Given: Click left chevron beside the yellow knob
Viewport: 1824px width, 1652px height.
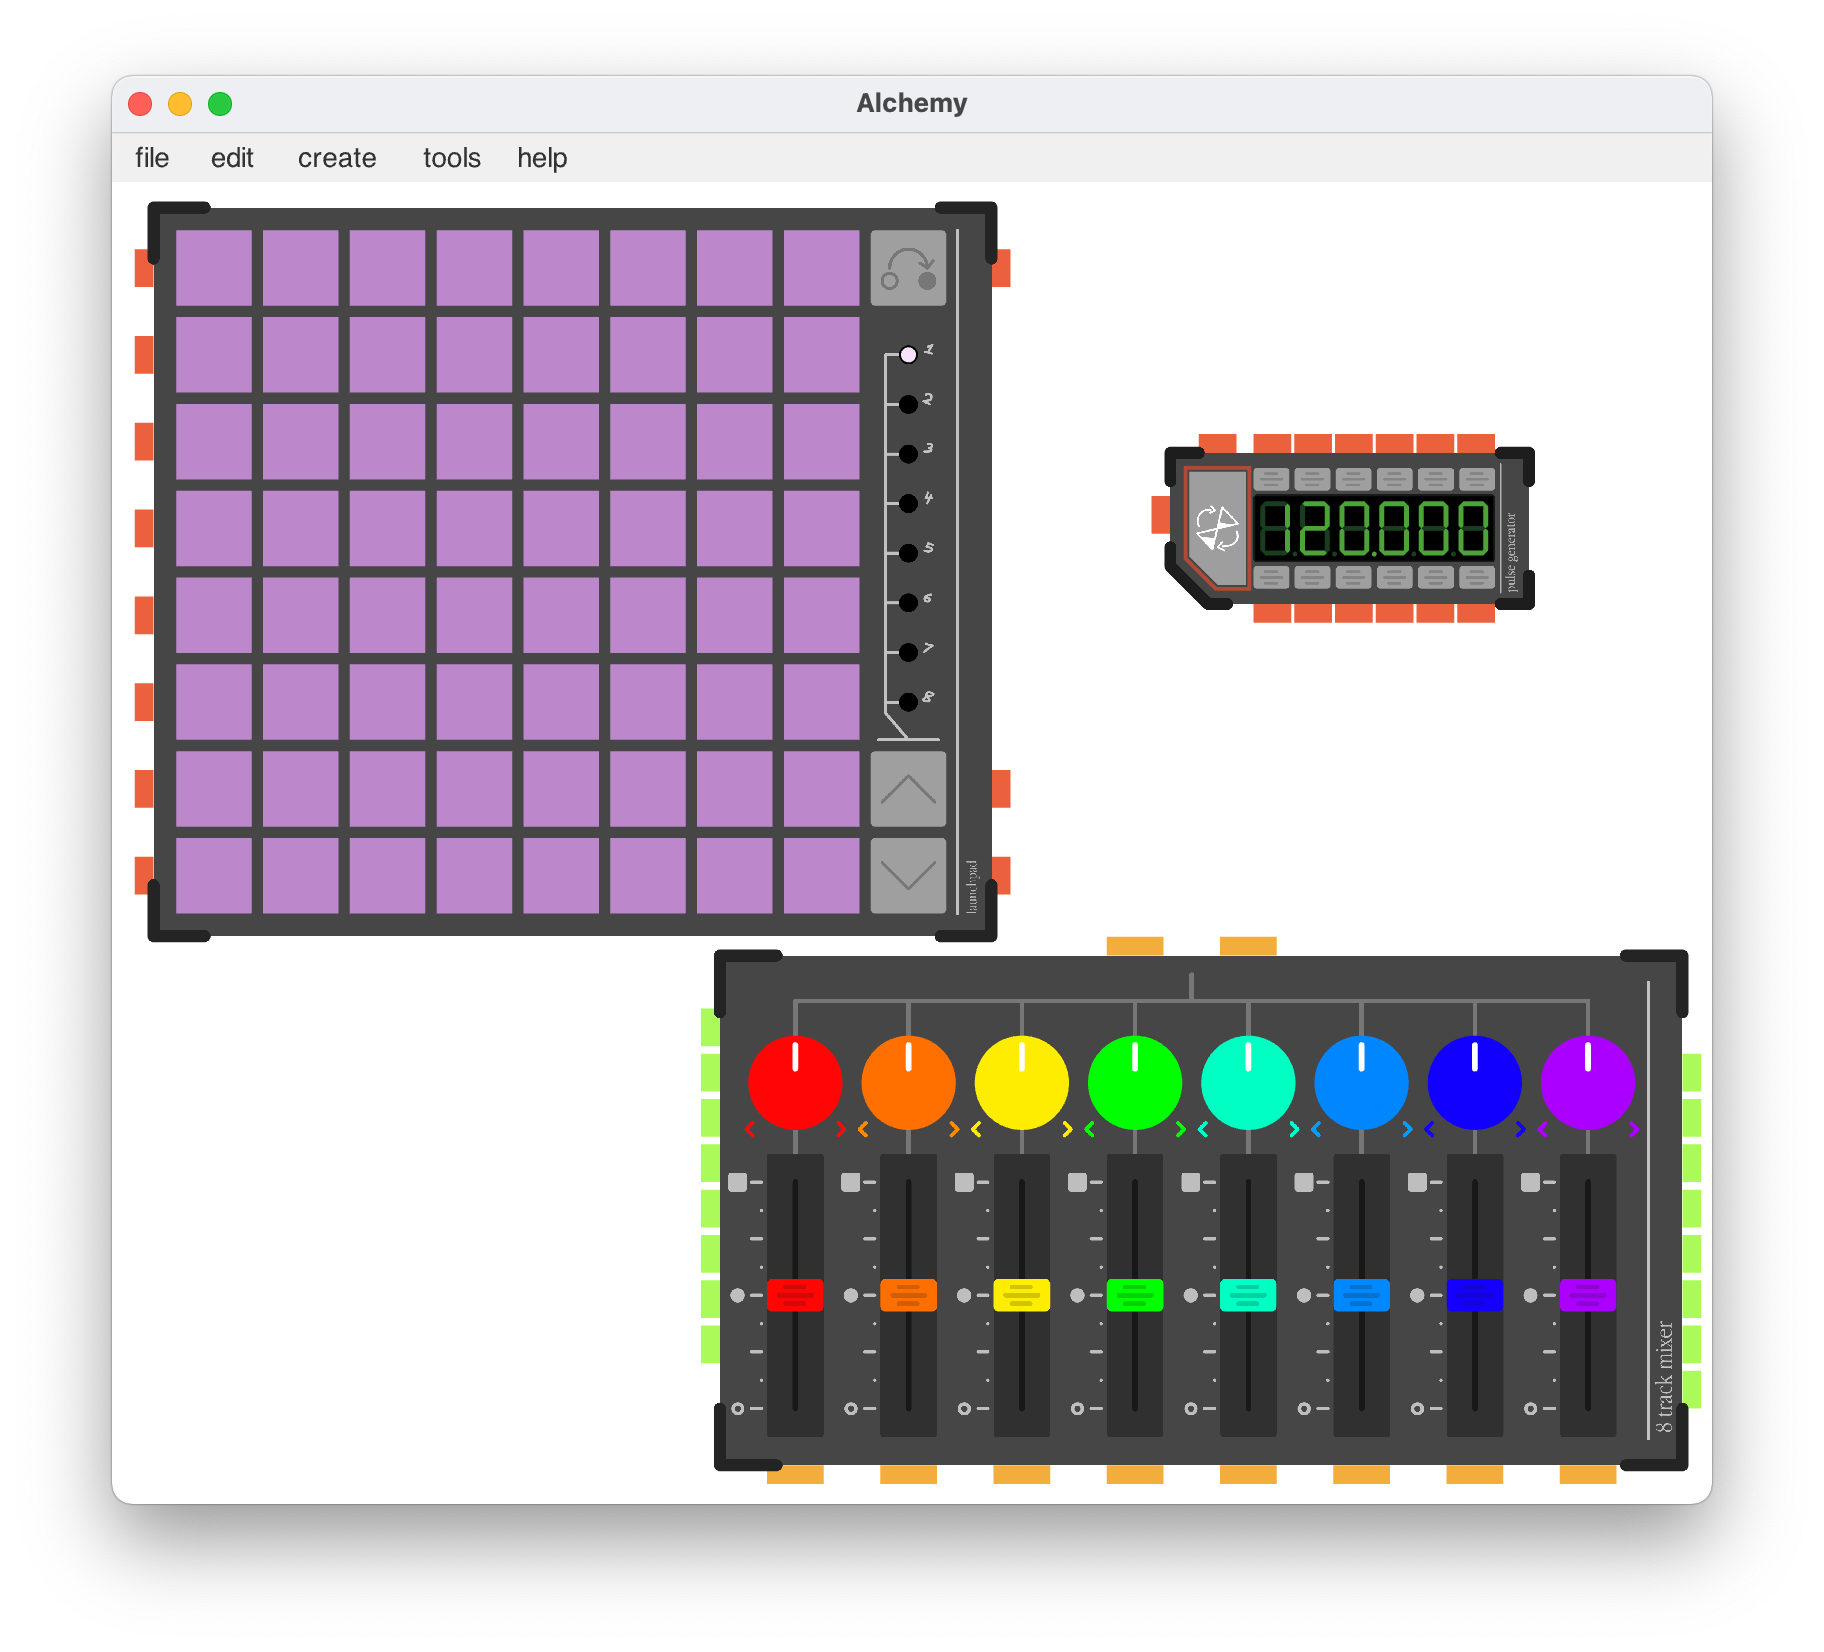Looking at the screenshot, I should point(976,1129).
